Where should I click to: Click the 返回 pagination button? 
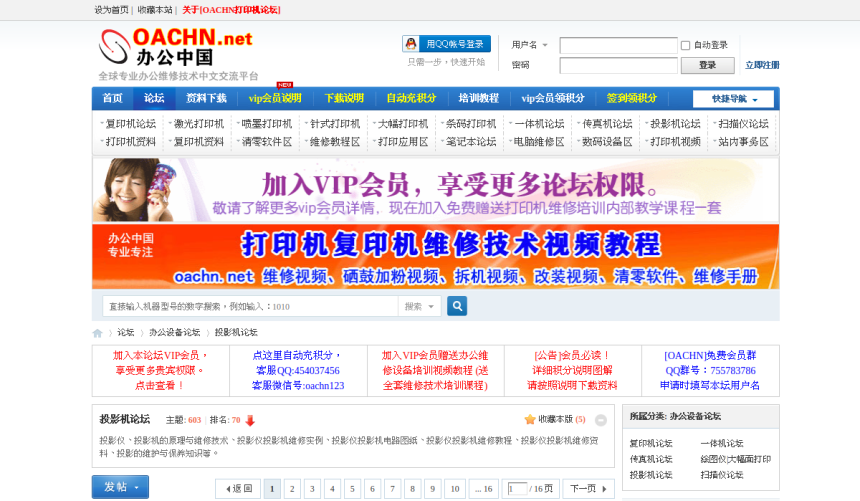(239, 488)
